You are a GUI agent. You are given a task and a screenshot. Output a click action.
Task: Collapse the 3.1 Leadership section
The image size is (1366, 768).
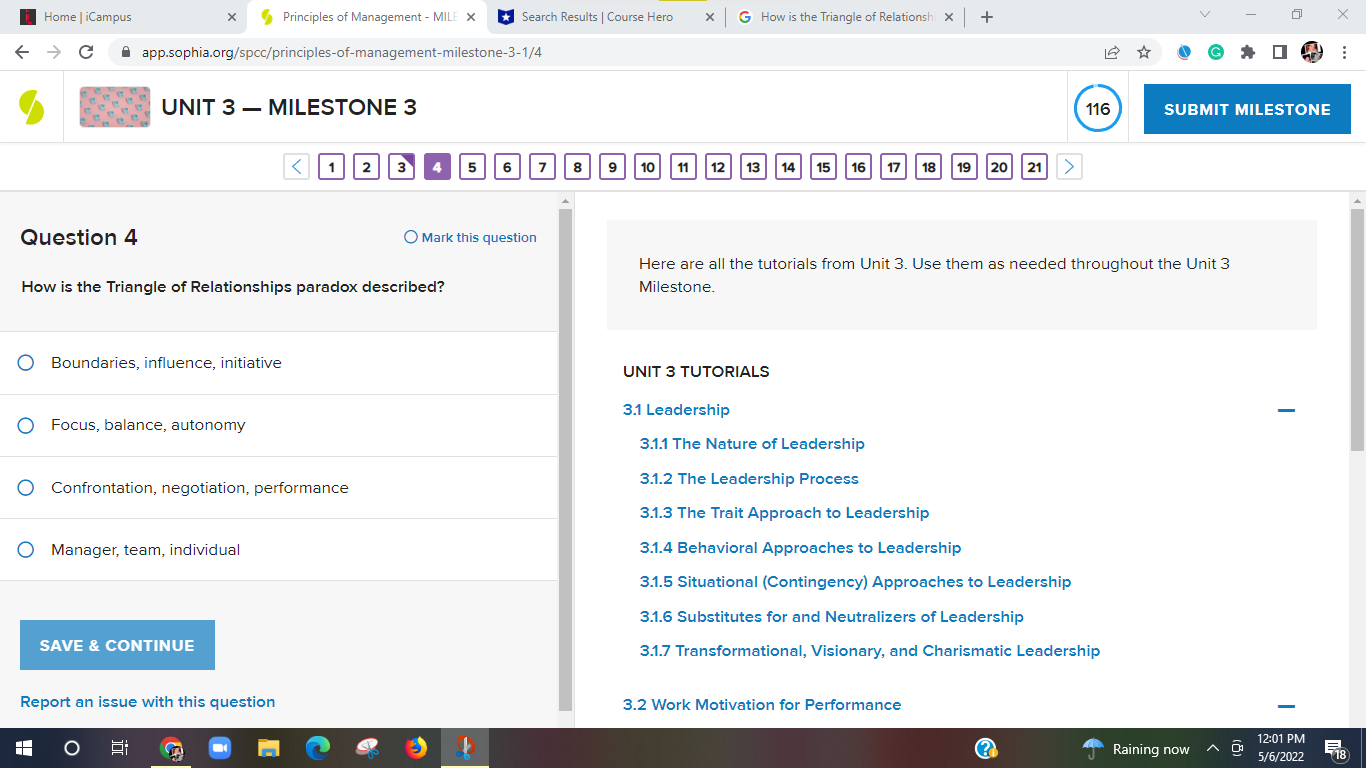1286,411
